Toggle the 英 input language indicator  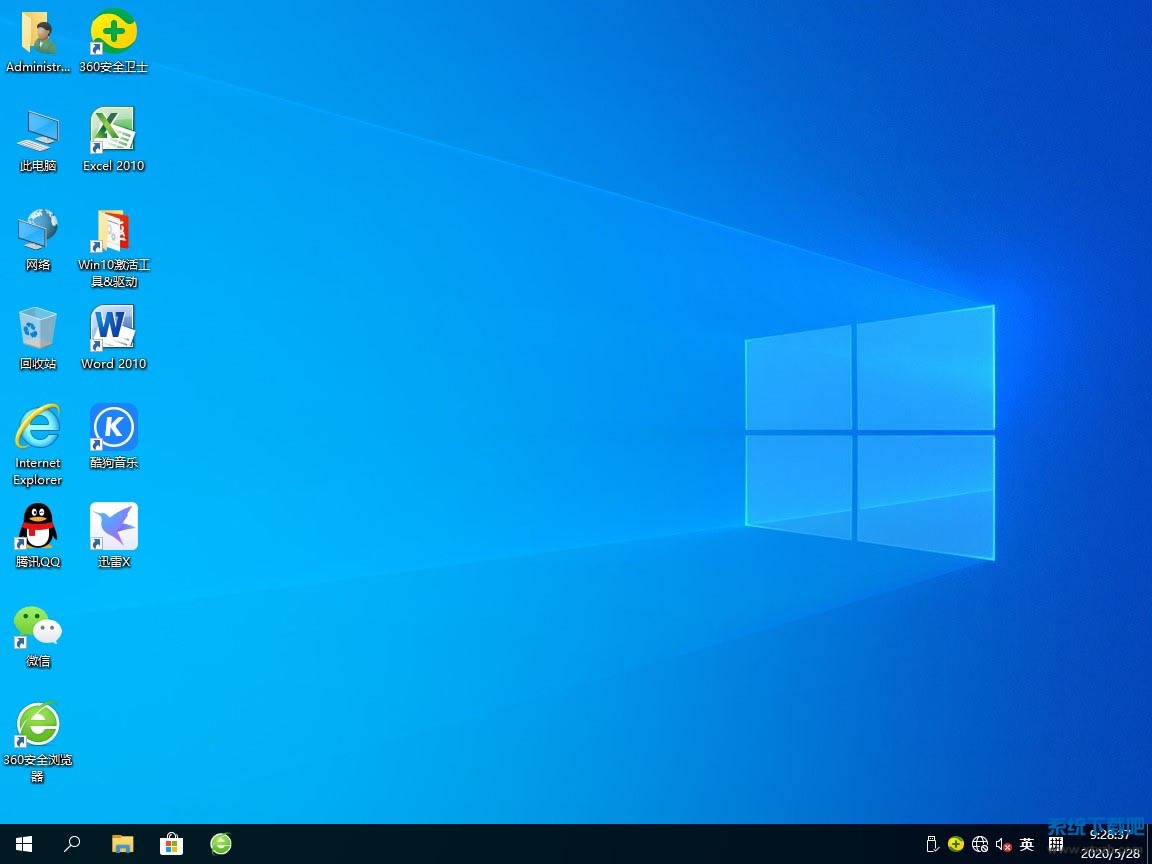(x=1027, y=845)
